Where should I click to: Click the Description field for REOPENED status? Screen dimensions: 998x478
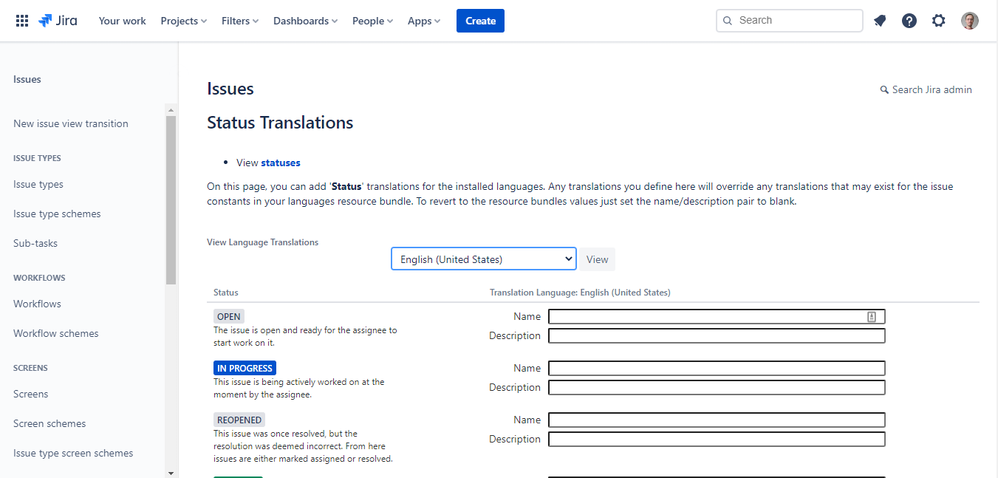(x=717, y=439)
